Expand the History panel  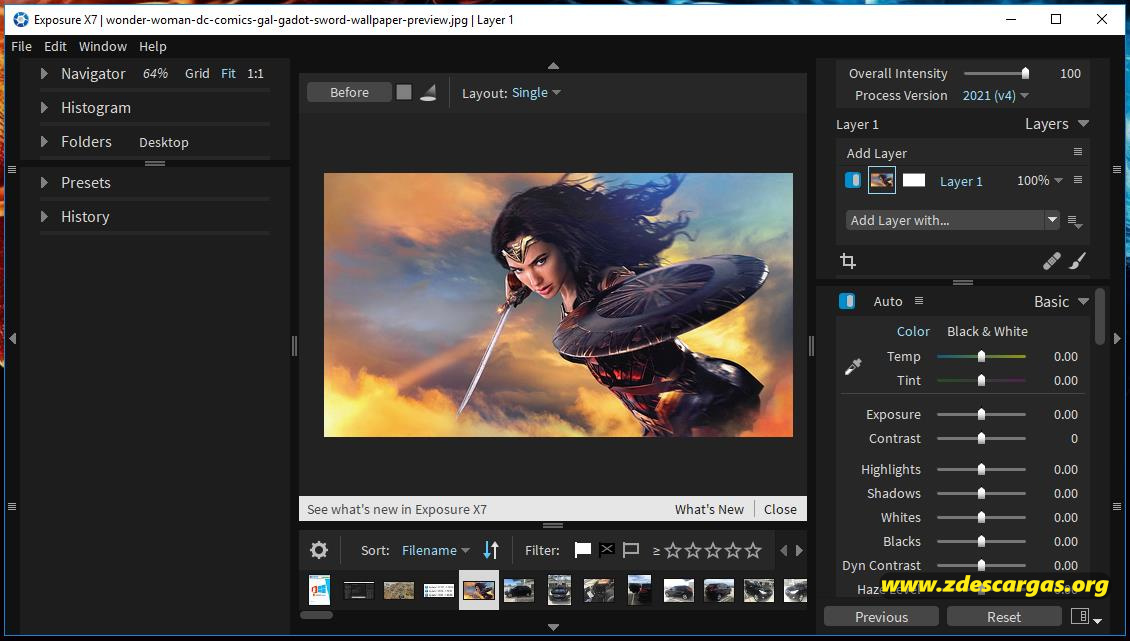click(44, 216)
